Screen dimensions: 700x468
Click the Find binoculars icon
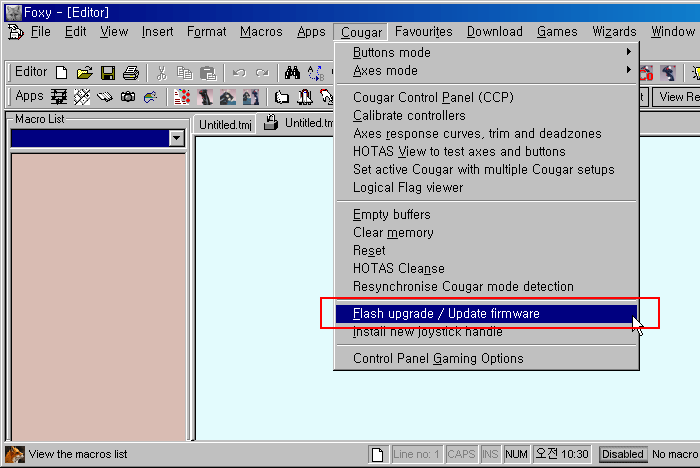[292, 72]
